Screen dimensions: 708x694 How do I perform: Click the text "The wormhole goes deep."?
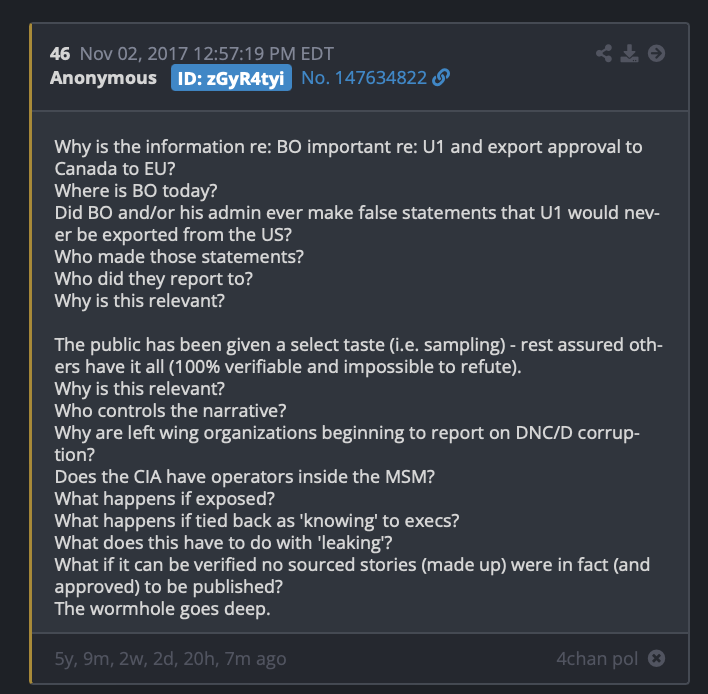163,609
